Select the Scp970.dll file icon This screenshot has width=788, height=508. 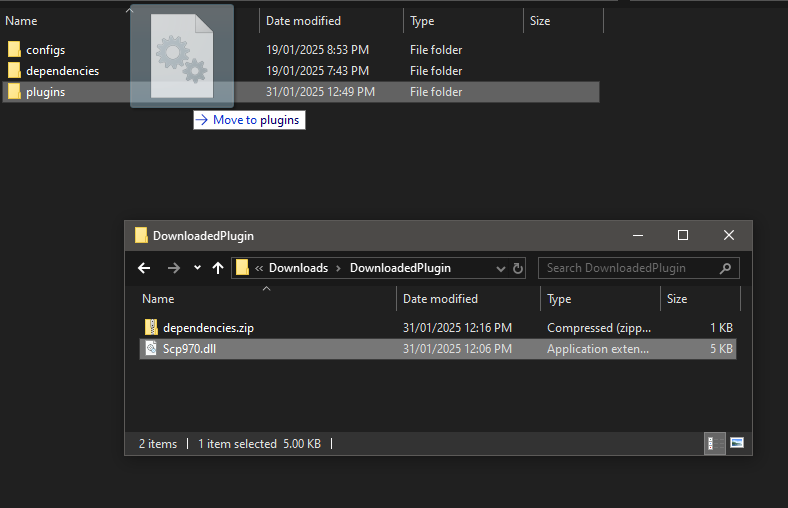(x=151, y=349)
